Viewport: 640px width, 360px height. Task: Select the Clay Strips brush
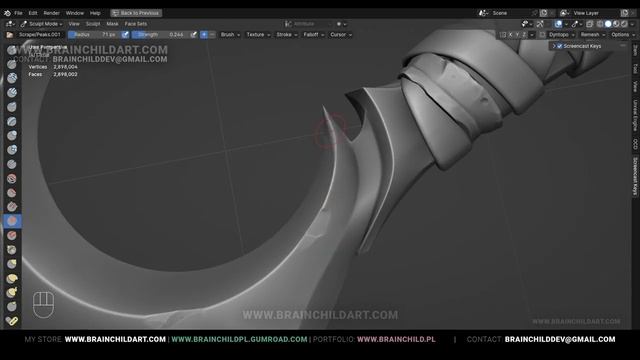(x=12, y=93)
